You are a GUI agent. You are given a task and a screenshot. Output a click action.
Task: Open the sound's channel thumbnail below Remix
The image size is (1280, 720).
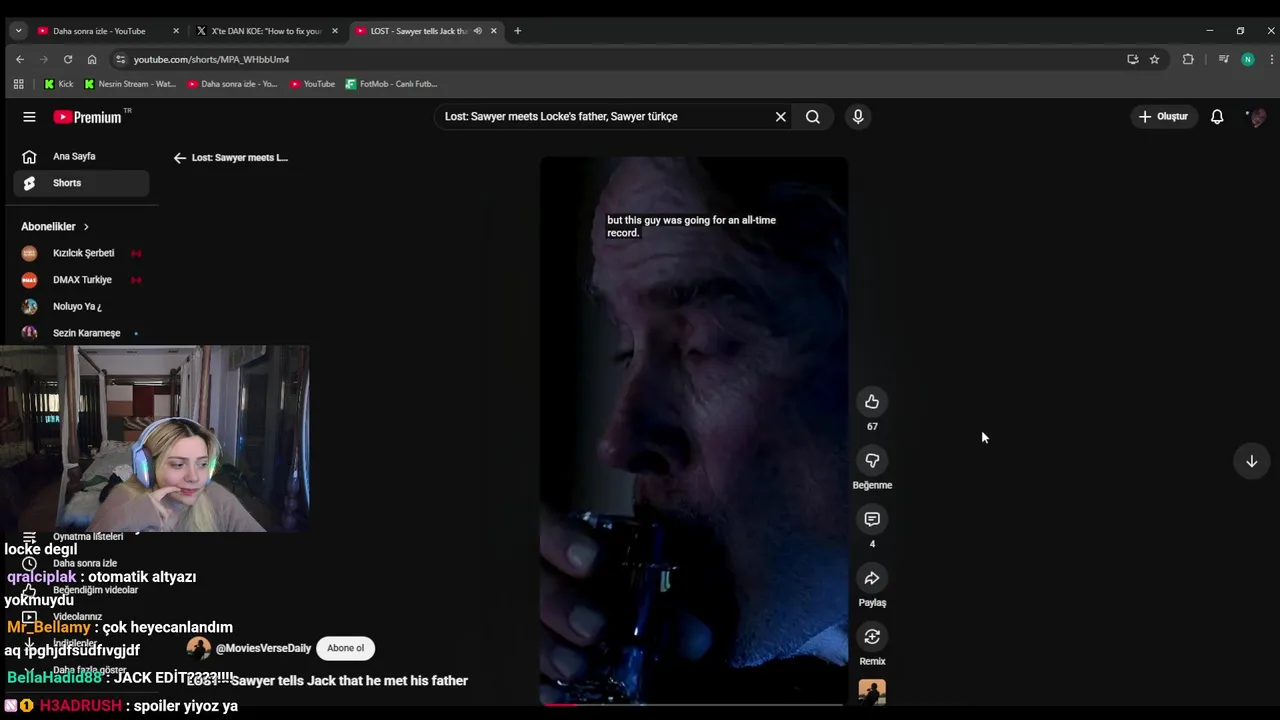(x=872, y=692)
